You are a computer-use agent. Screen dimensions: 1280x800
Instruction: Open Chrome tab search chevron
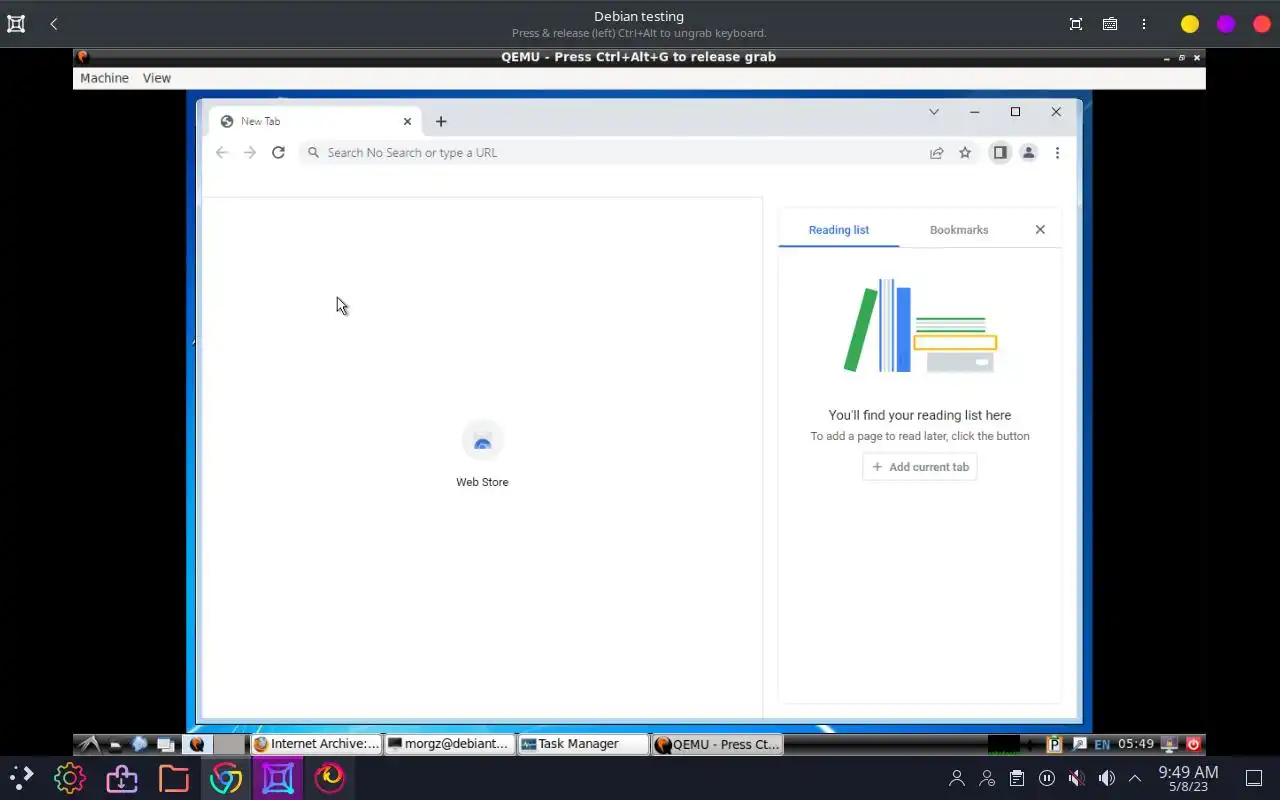coord(934,112)
